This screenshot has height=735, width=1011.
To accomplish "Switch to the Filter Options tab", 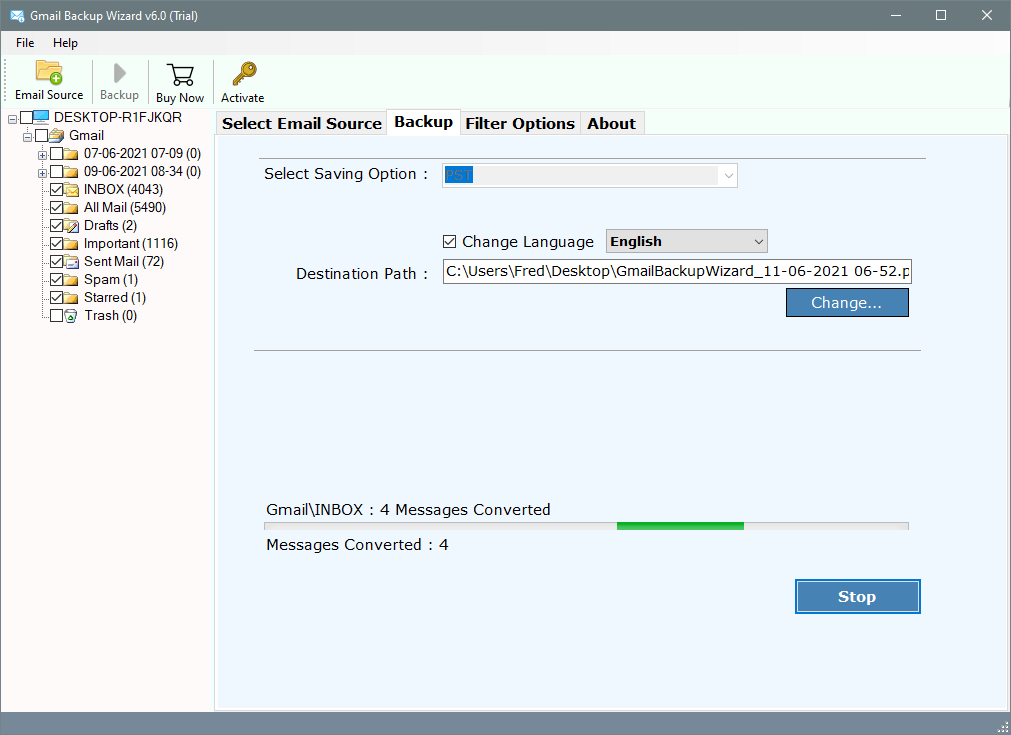I will [x=520, y=123].
